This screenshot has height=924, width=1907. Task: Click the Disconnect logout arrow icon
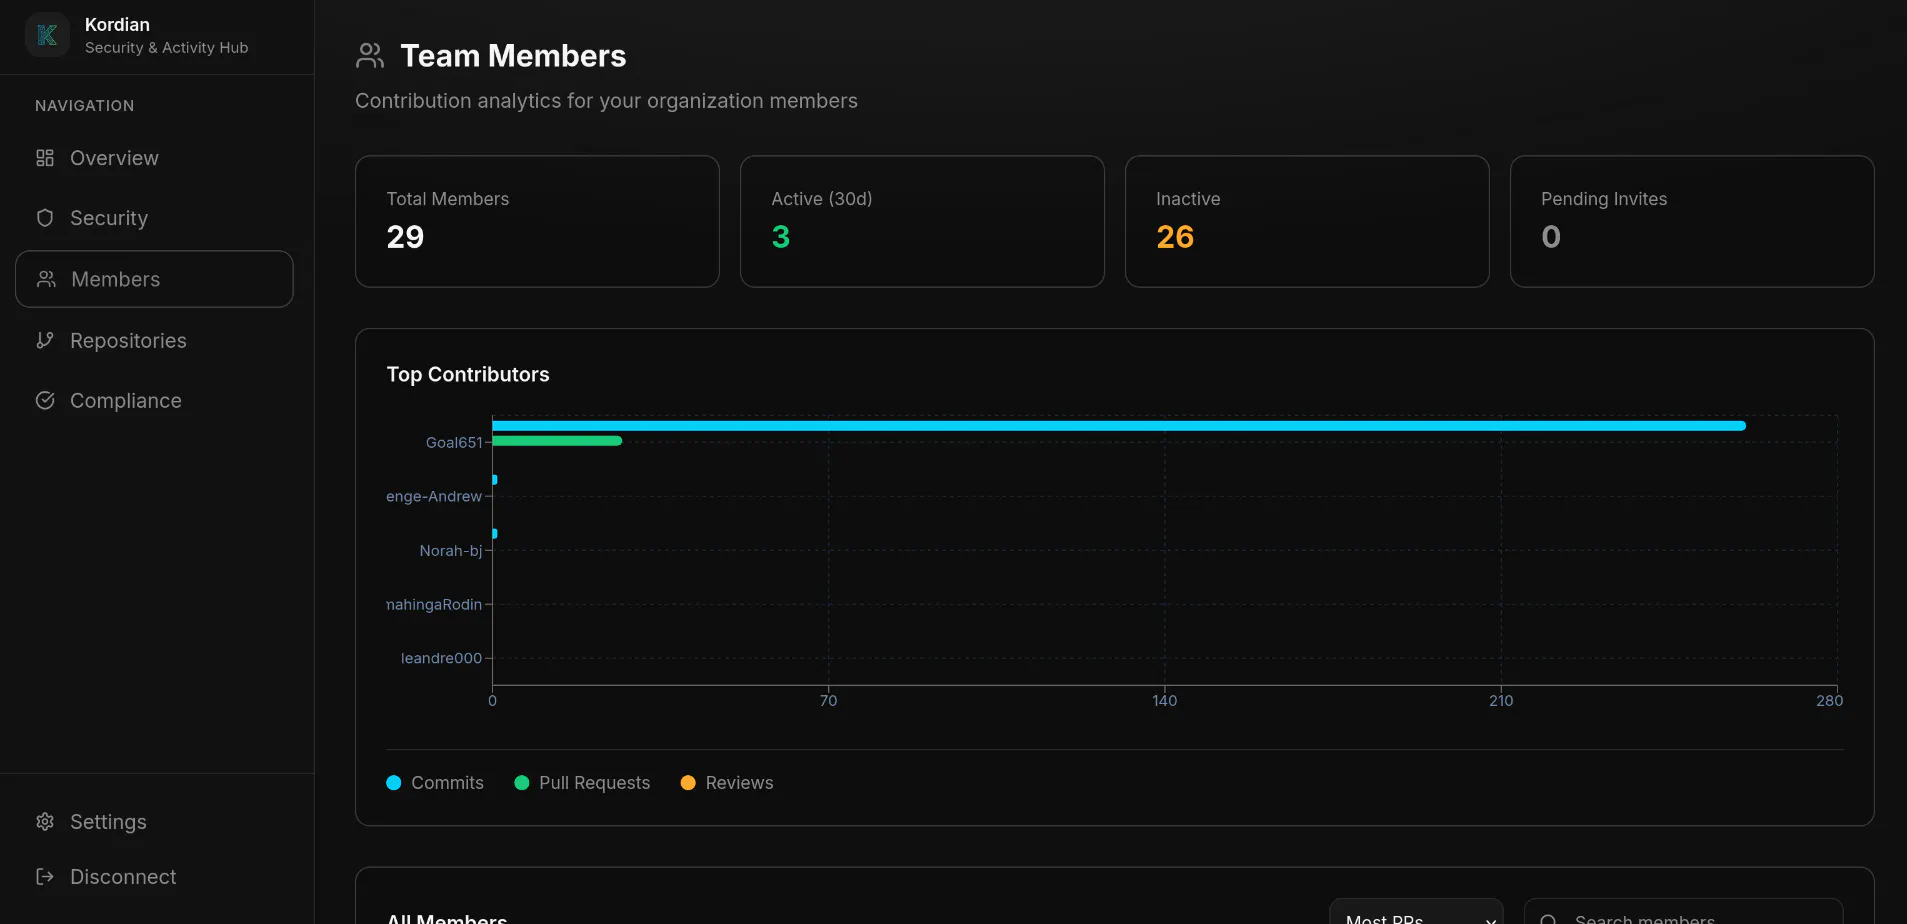45,877
